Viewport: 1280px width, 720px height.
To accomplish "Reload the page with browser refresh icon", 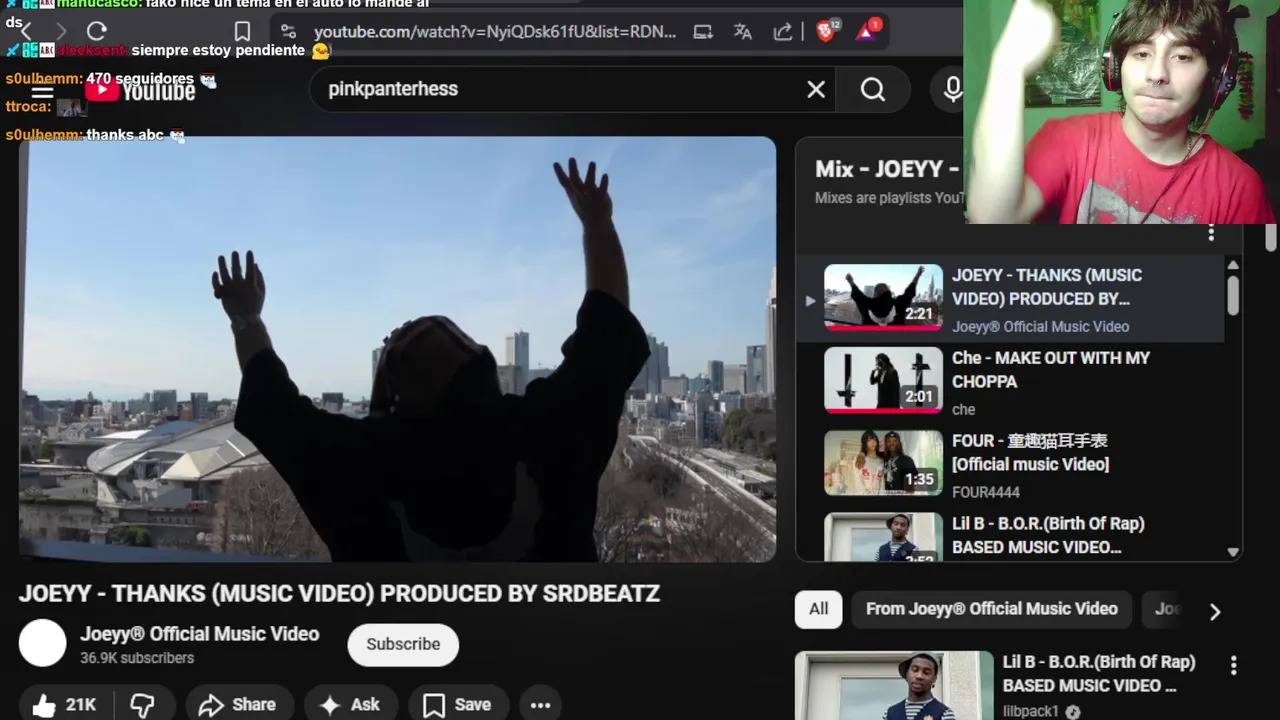I will point(96,31).
